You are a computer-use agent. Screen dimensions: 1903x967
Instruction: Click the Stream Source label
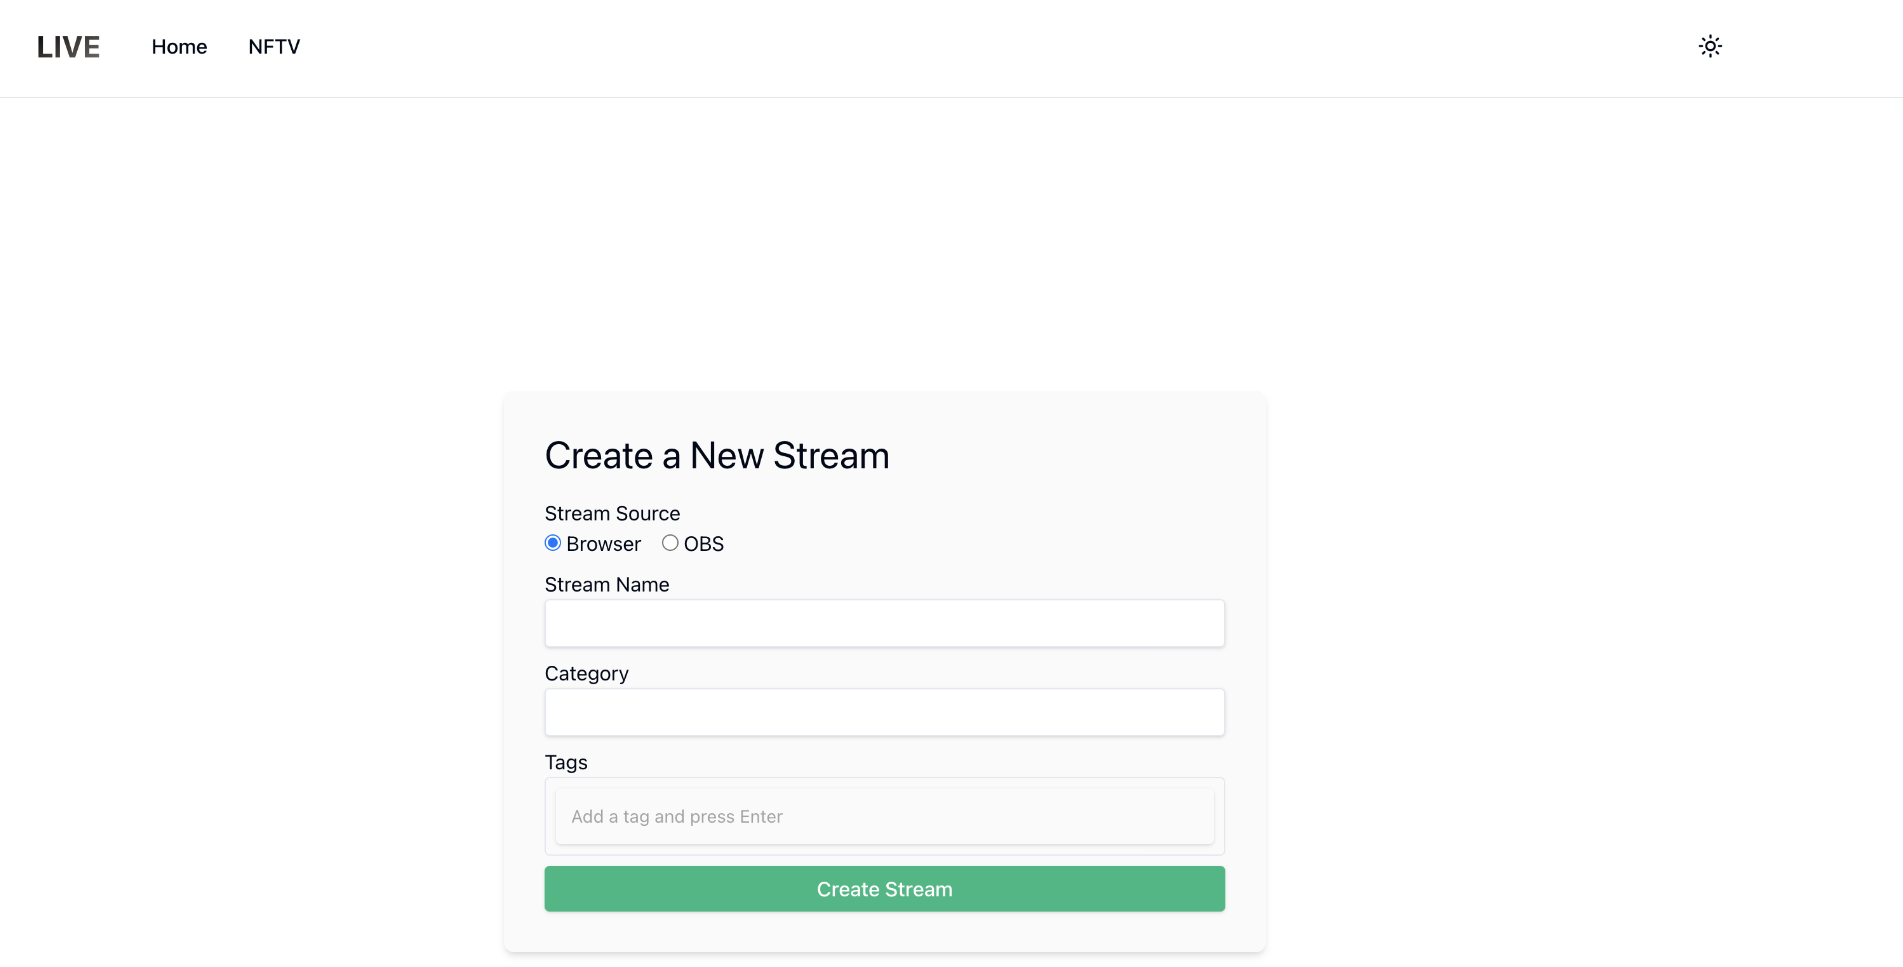point(612,514)
